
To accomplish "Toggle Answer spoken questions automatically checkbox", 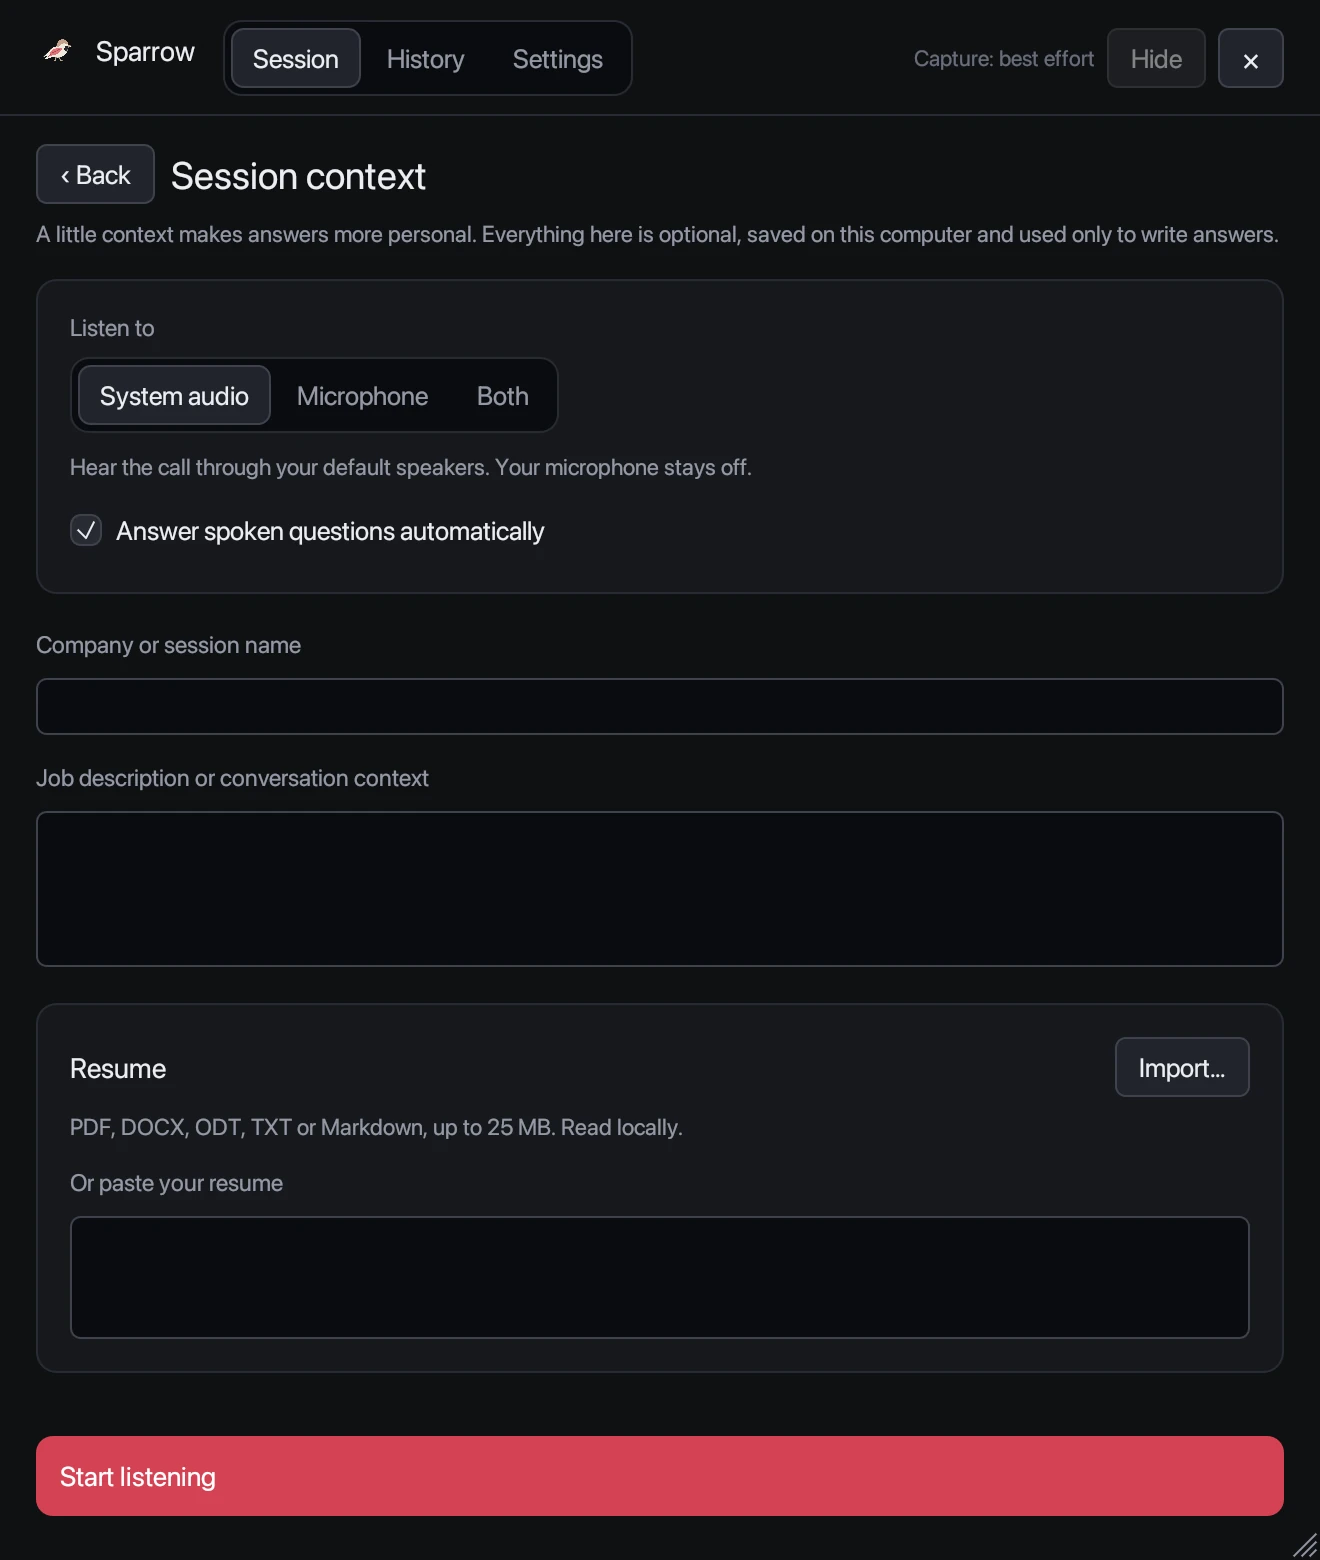I will tap(86, 530).
